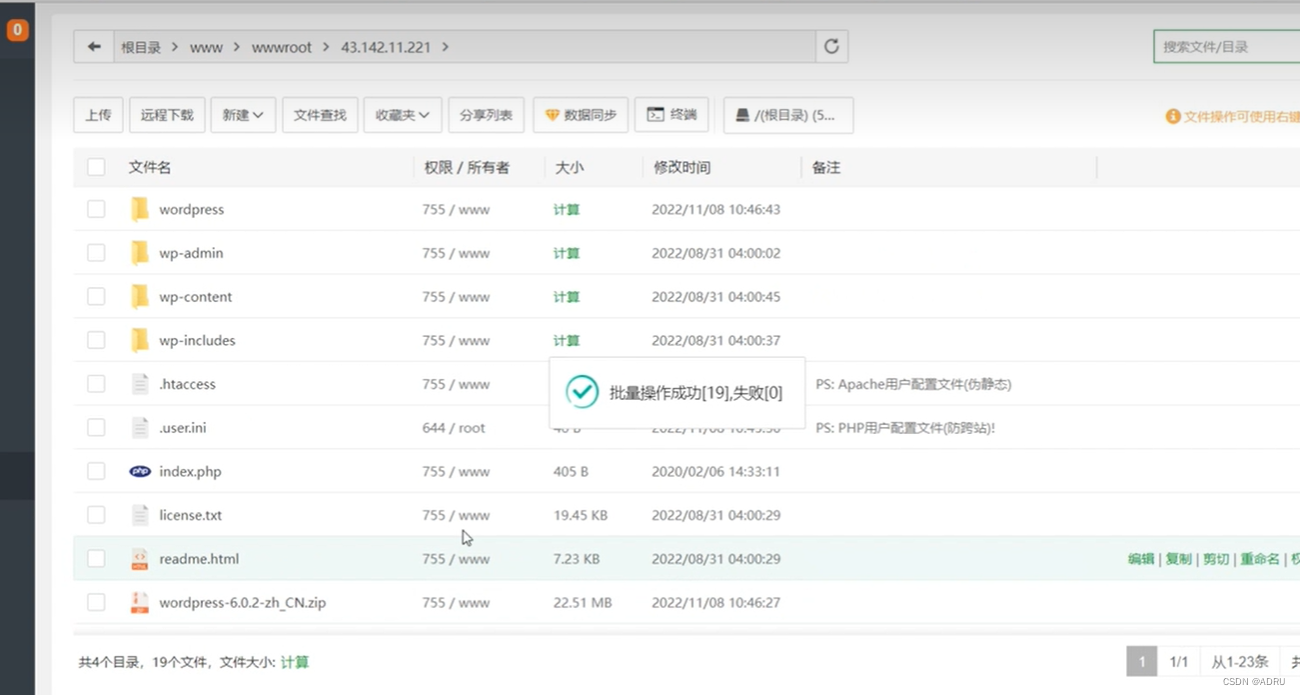Sort by 大小 column header

pos(569,167)
